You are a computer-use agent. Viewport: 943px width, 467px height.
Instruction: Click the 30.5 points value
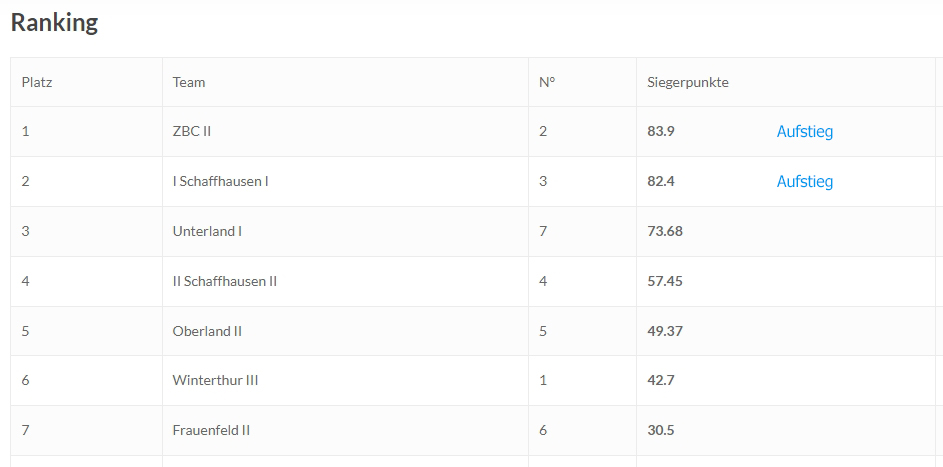661,430
